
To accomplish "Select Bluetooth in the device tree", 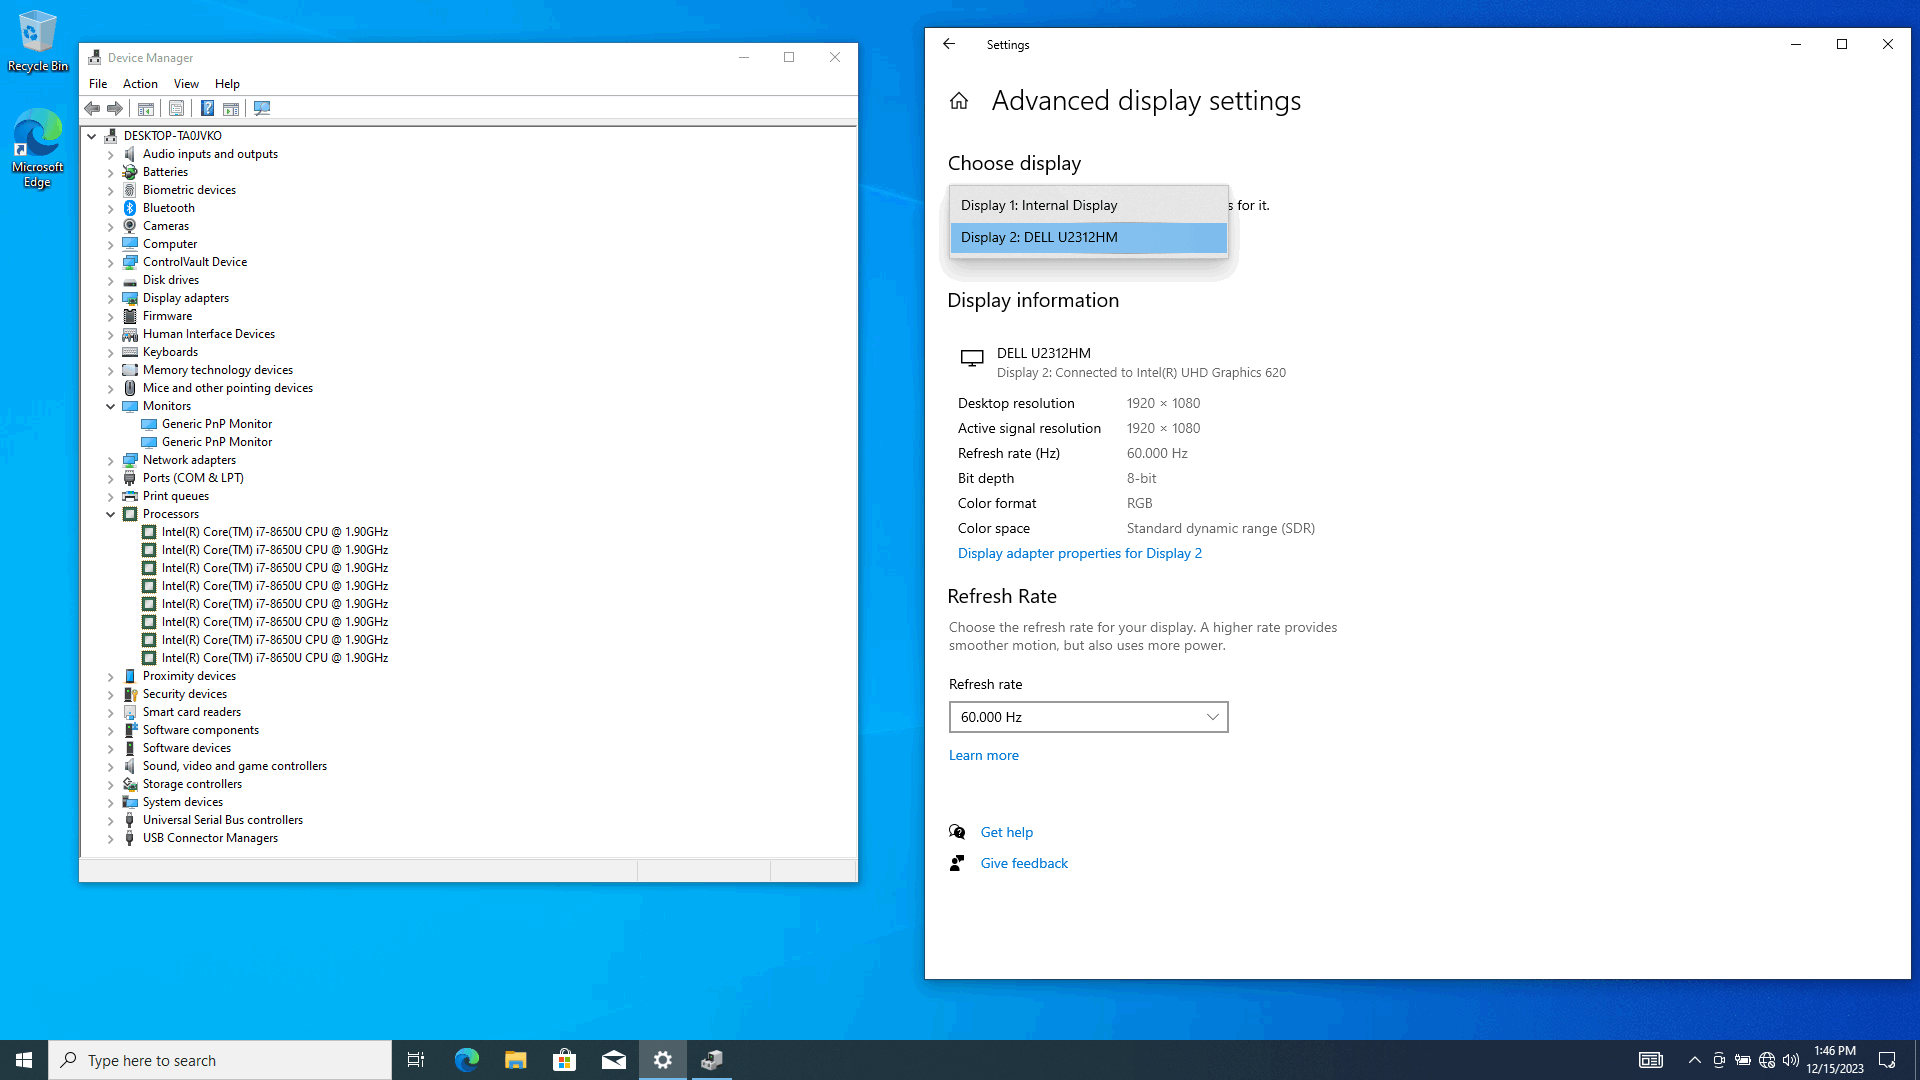I will [169, 208].
